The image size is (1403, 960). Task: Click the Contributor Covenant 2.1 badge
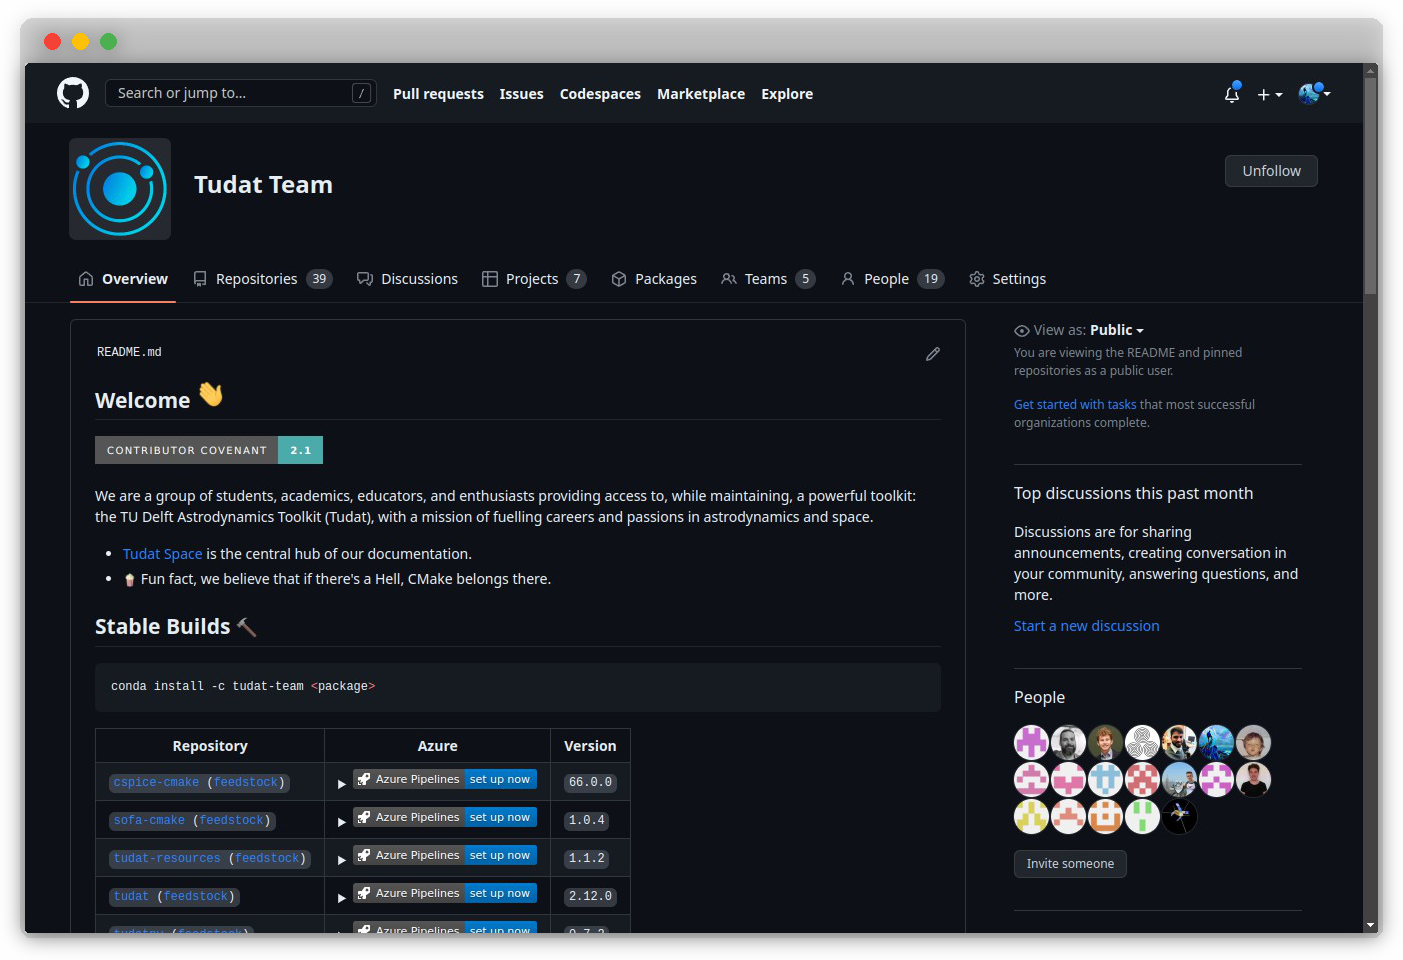(x=209, y=450)
